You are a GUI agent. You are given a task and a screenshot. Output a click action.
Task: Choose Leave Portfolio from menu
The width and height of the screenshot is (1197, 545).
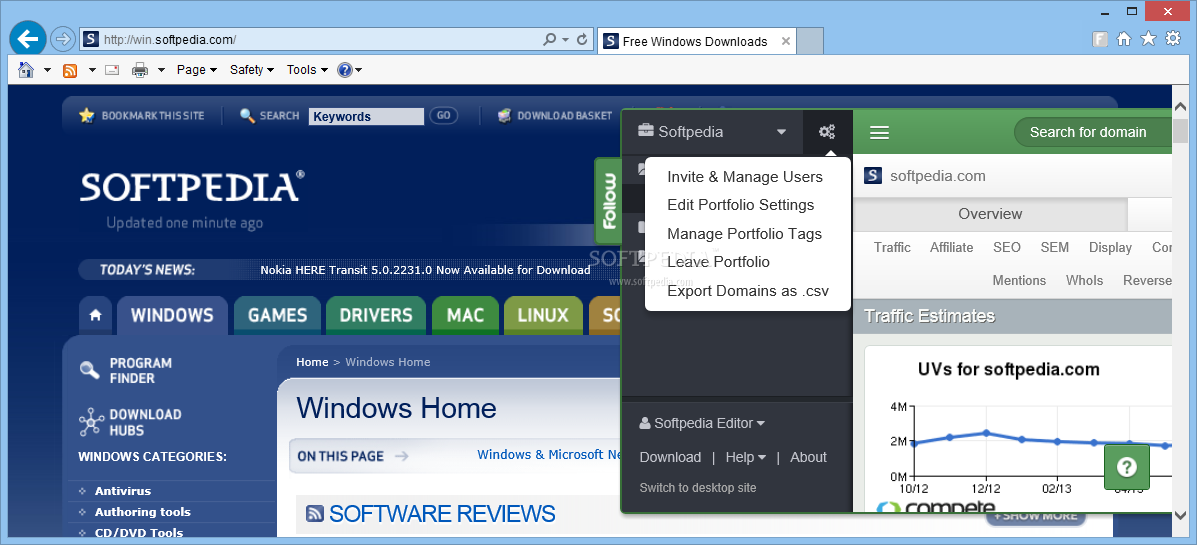coord(718,262)
